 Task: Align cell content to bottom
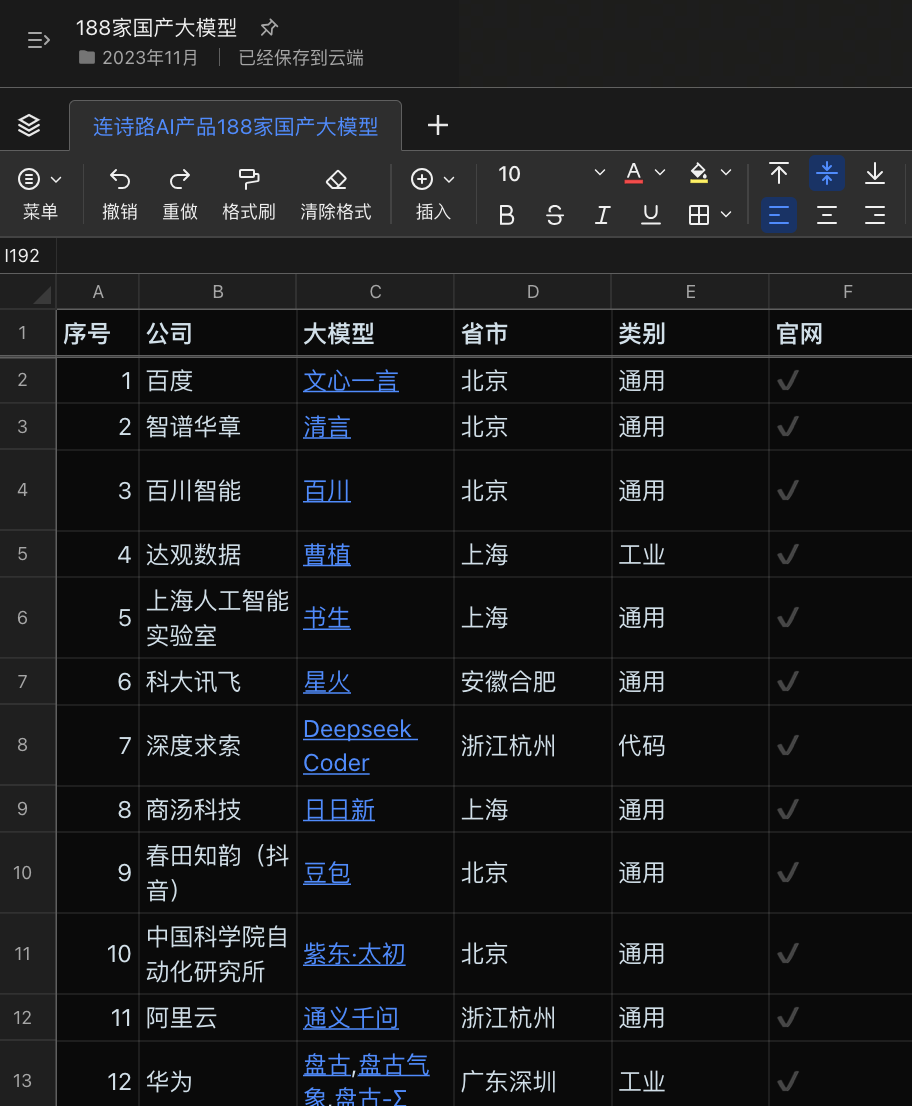[x=875, y=173]
